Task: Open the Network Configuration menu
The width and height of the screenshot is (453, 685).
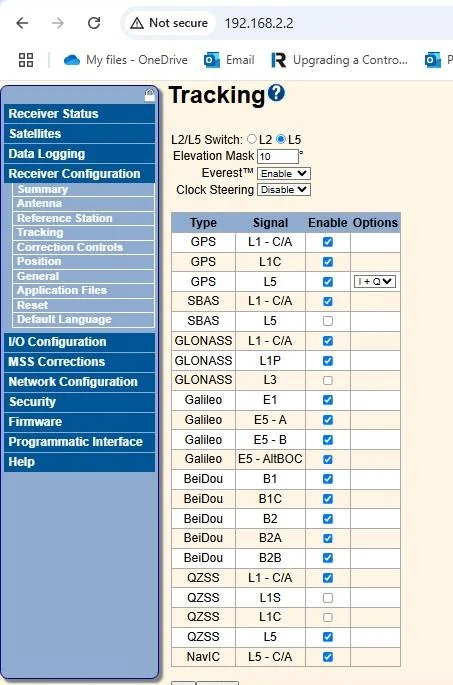Action: tap(80, 382)
